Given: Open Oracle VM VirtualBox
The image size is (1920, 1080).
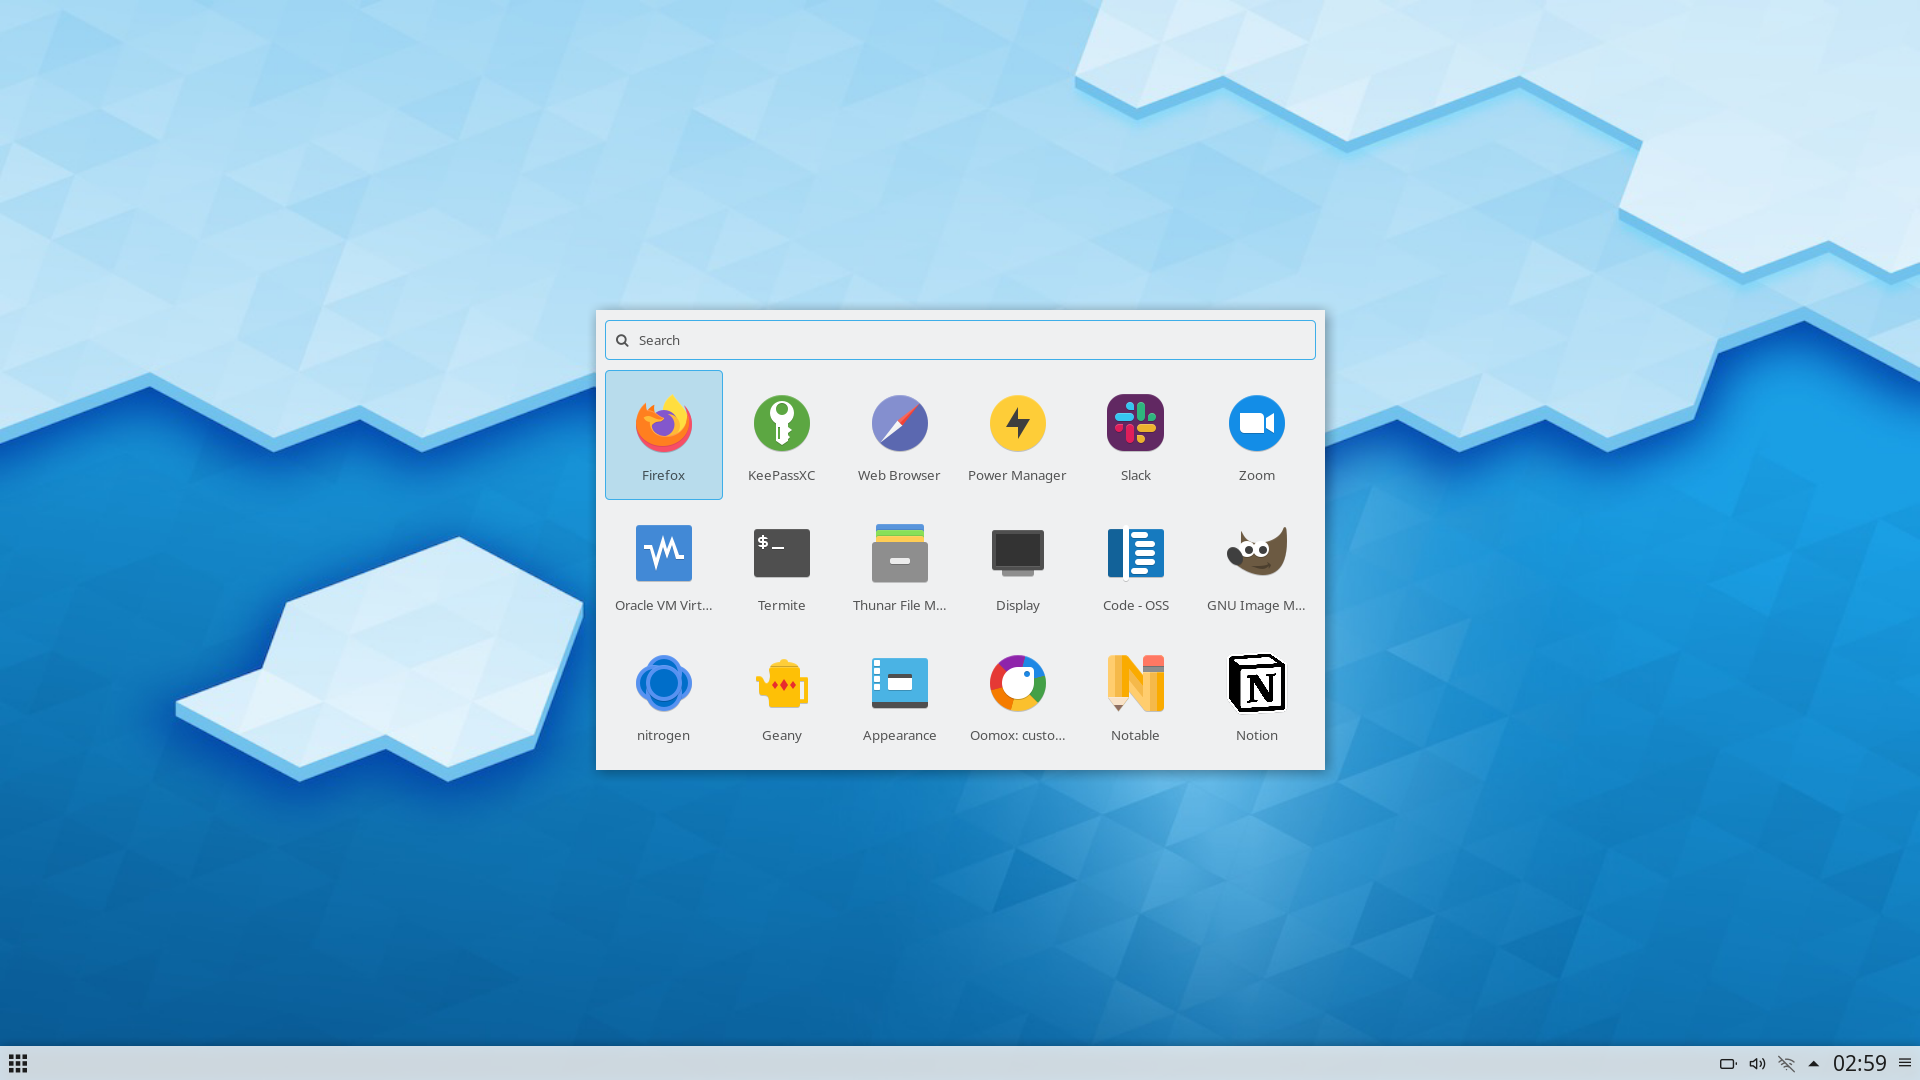Looking at the screenshot, I should click(x=663, y=564).
